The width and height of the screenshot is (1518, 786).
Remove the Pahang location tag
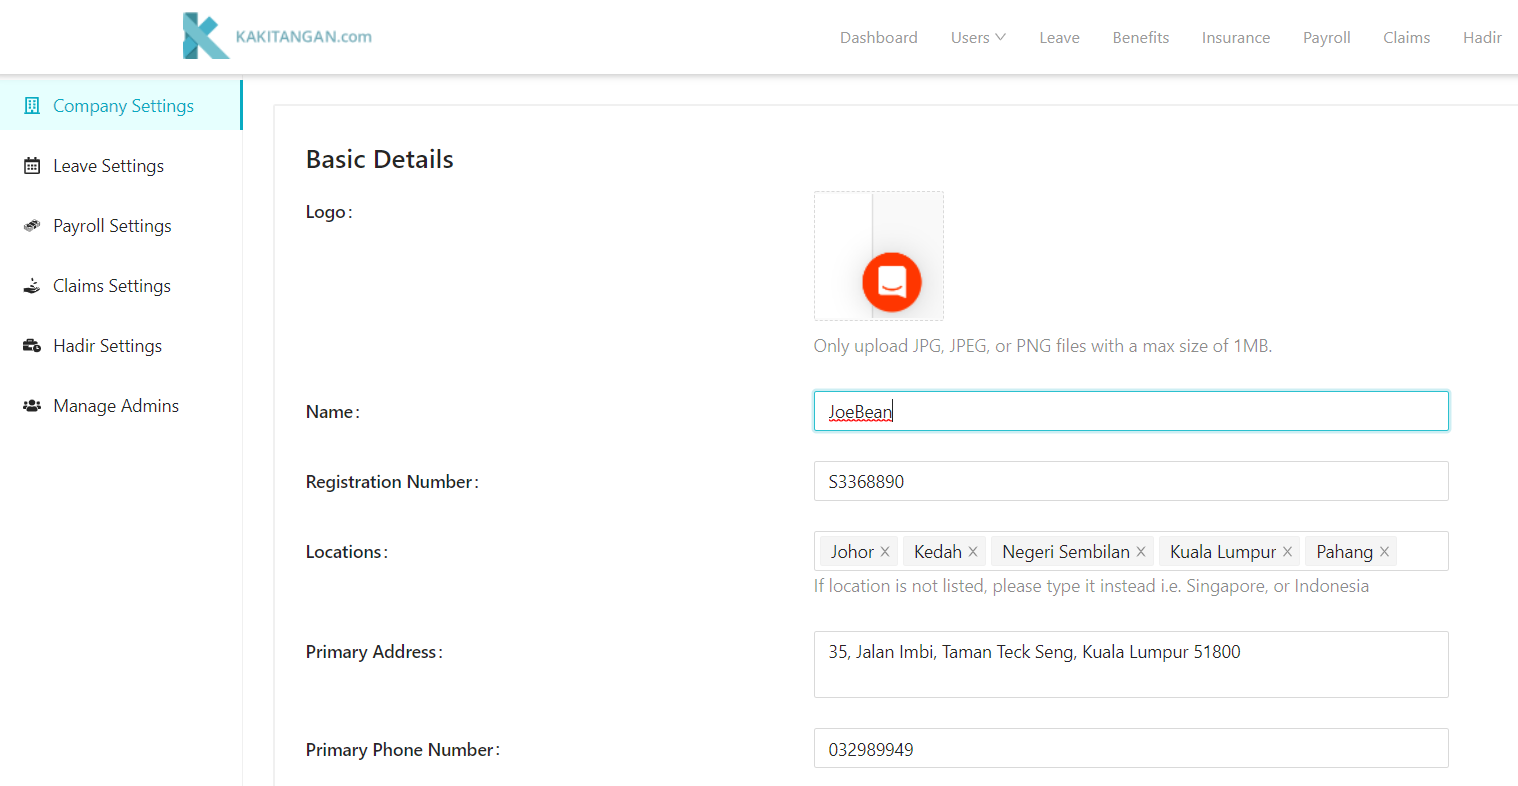pos(1385,552)
